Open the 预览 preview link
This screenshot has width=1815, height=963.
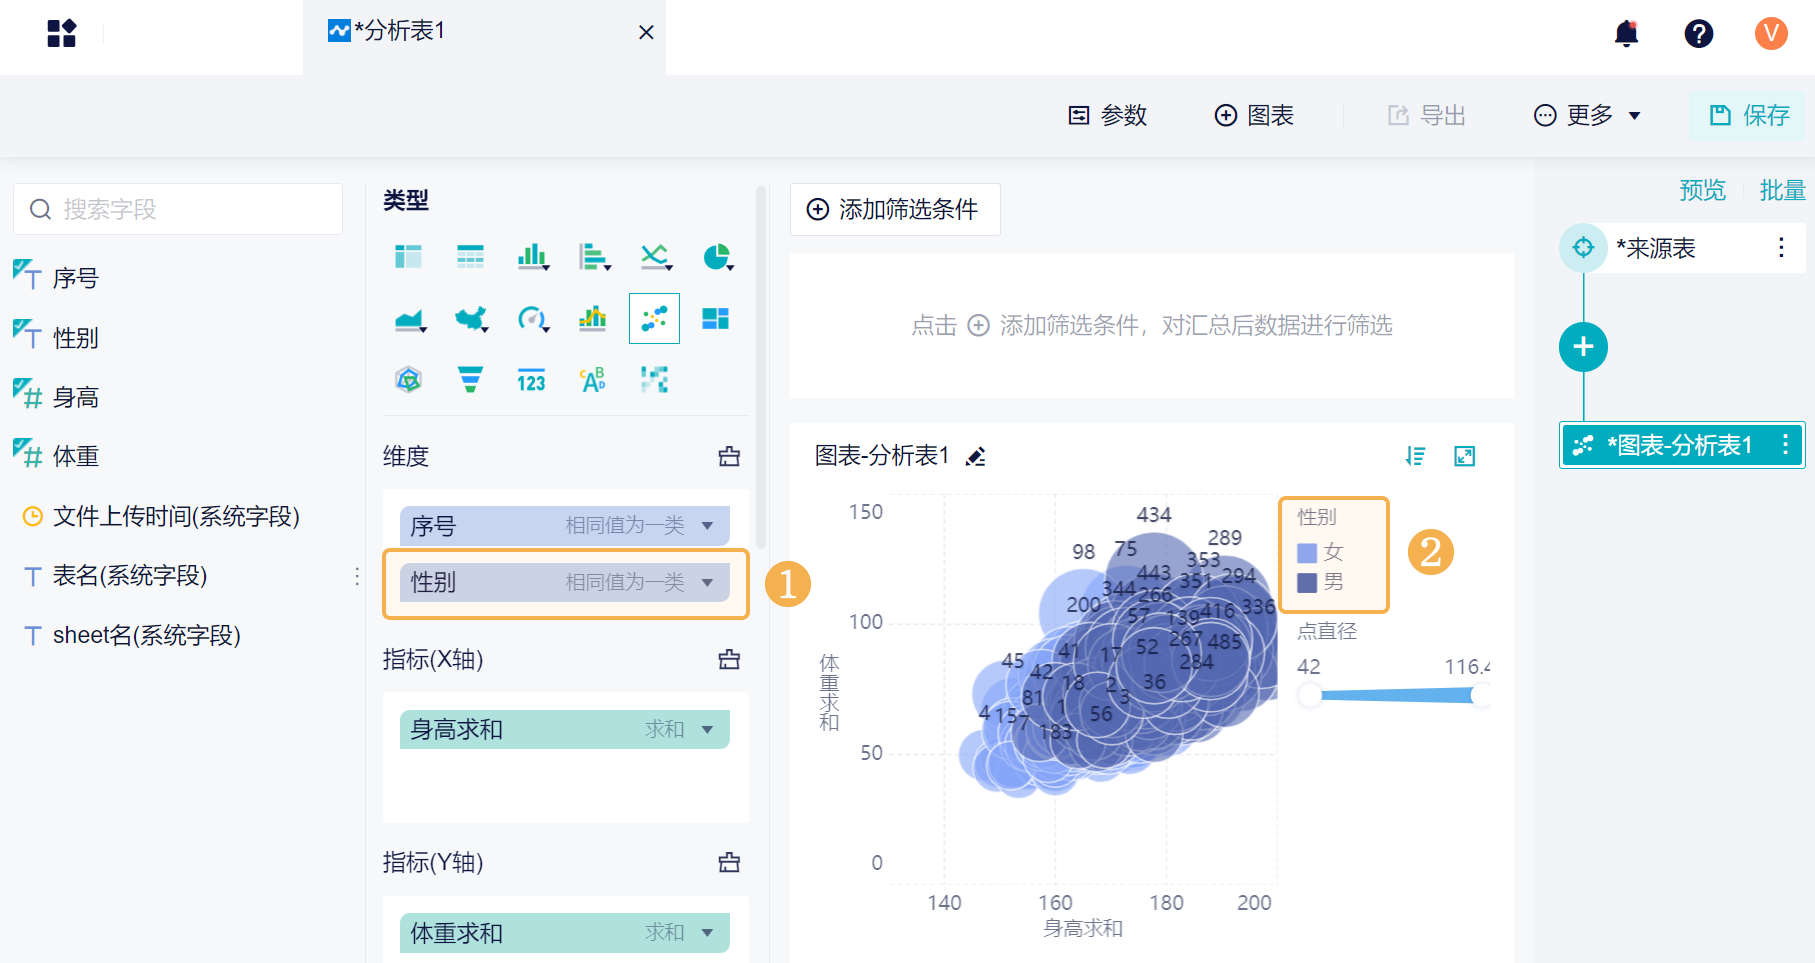[1702, 190]
